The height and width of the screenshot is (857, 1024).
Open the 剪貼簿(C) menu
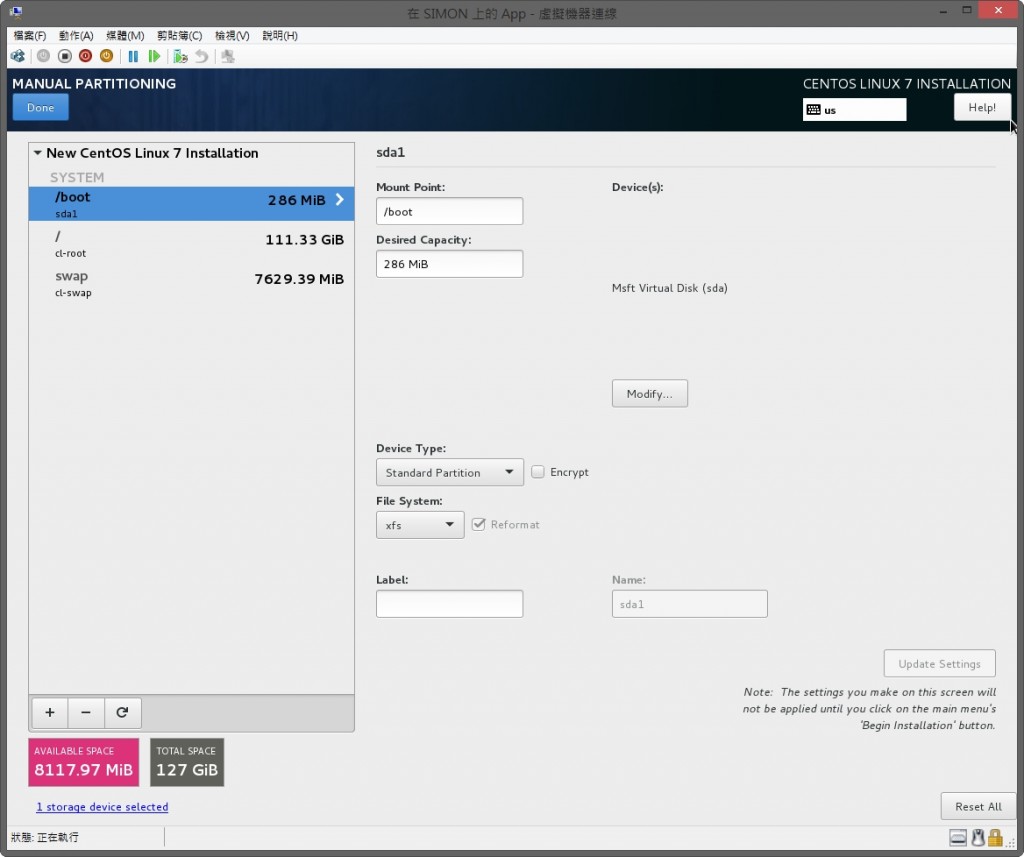179,35
